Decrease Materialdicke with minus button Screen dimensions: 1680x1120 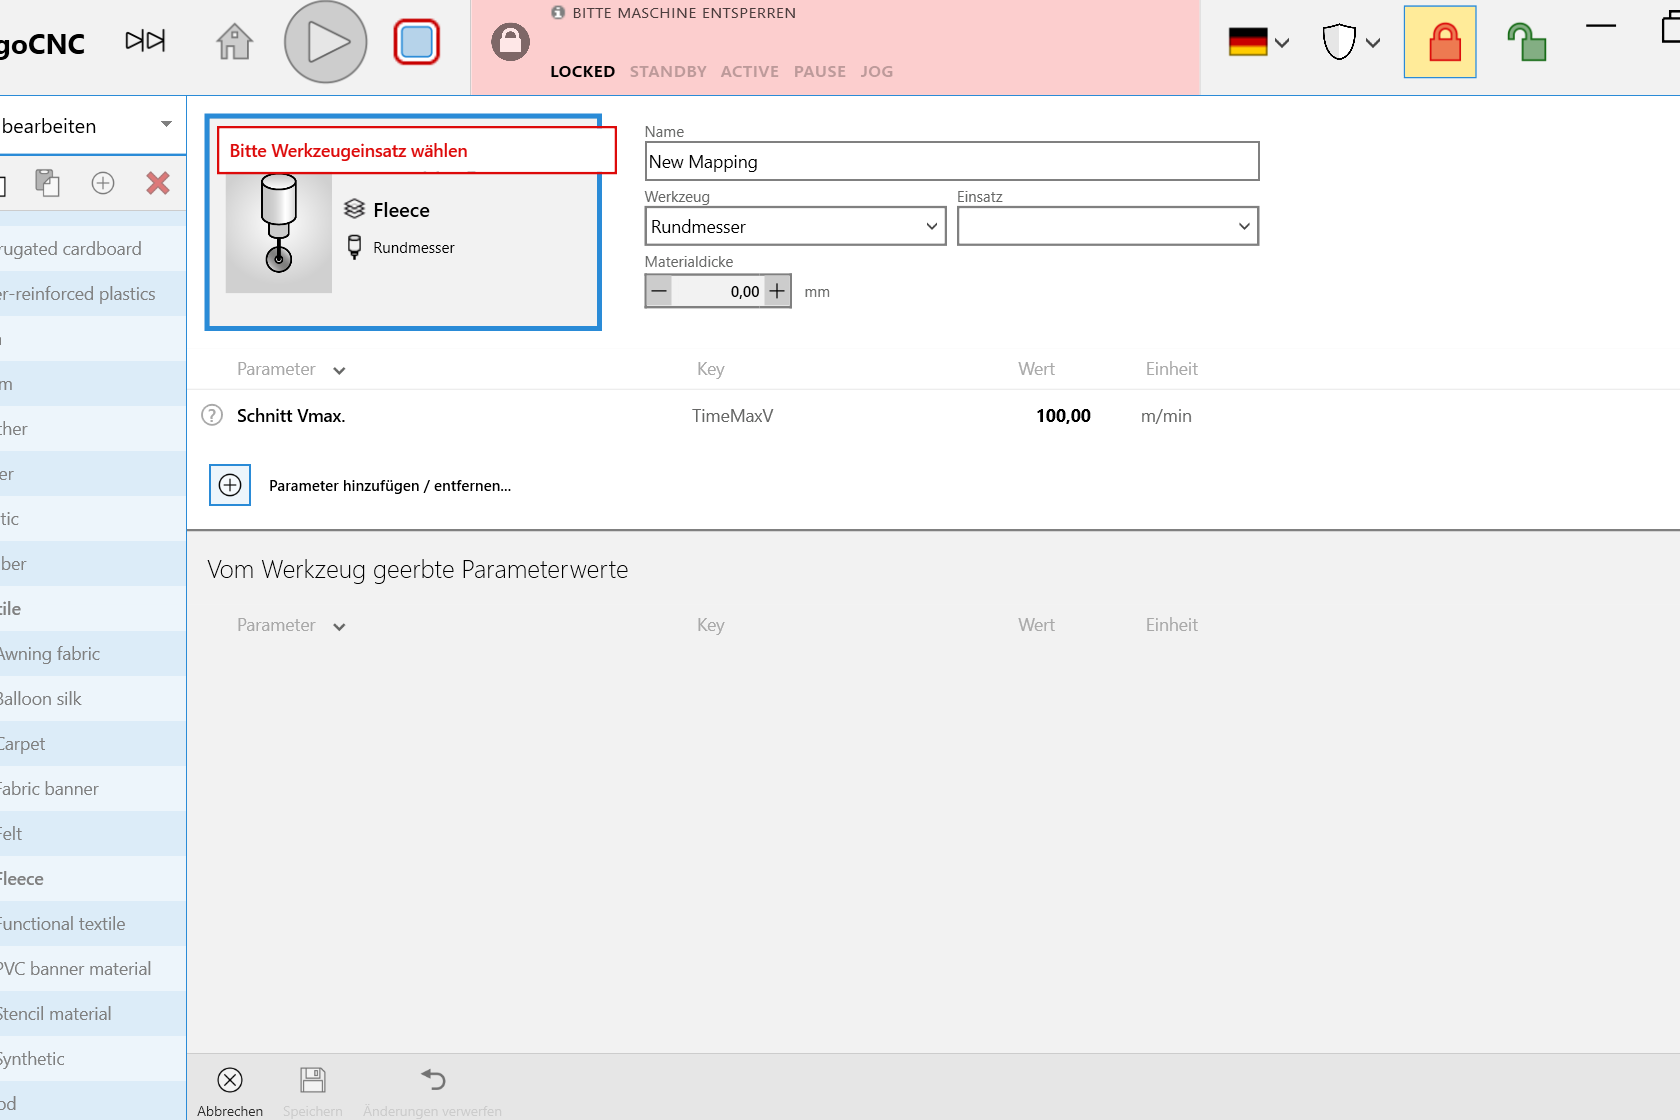(x=659, y=291)
